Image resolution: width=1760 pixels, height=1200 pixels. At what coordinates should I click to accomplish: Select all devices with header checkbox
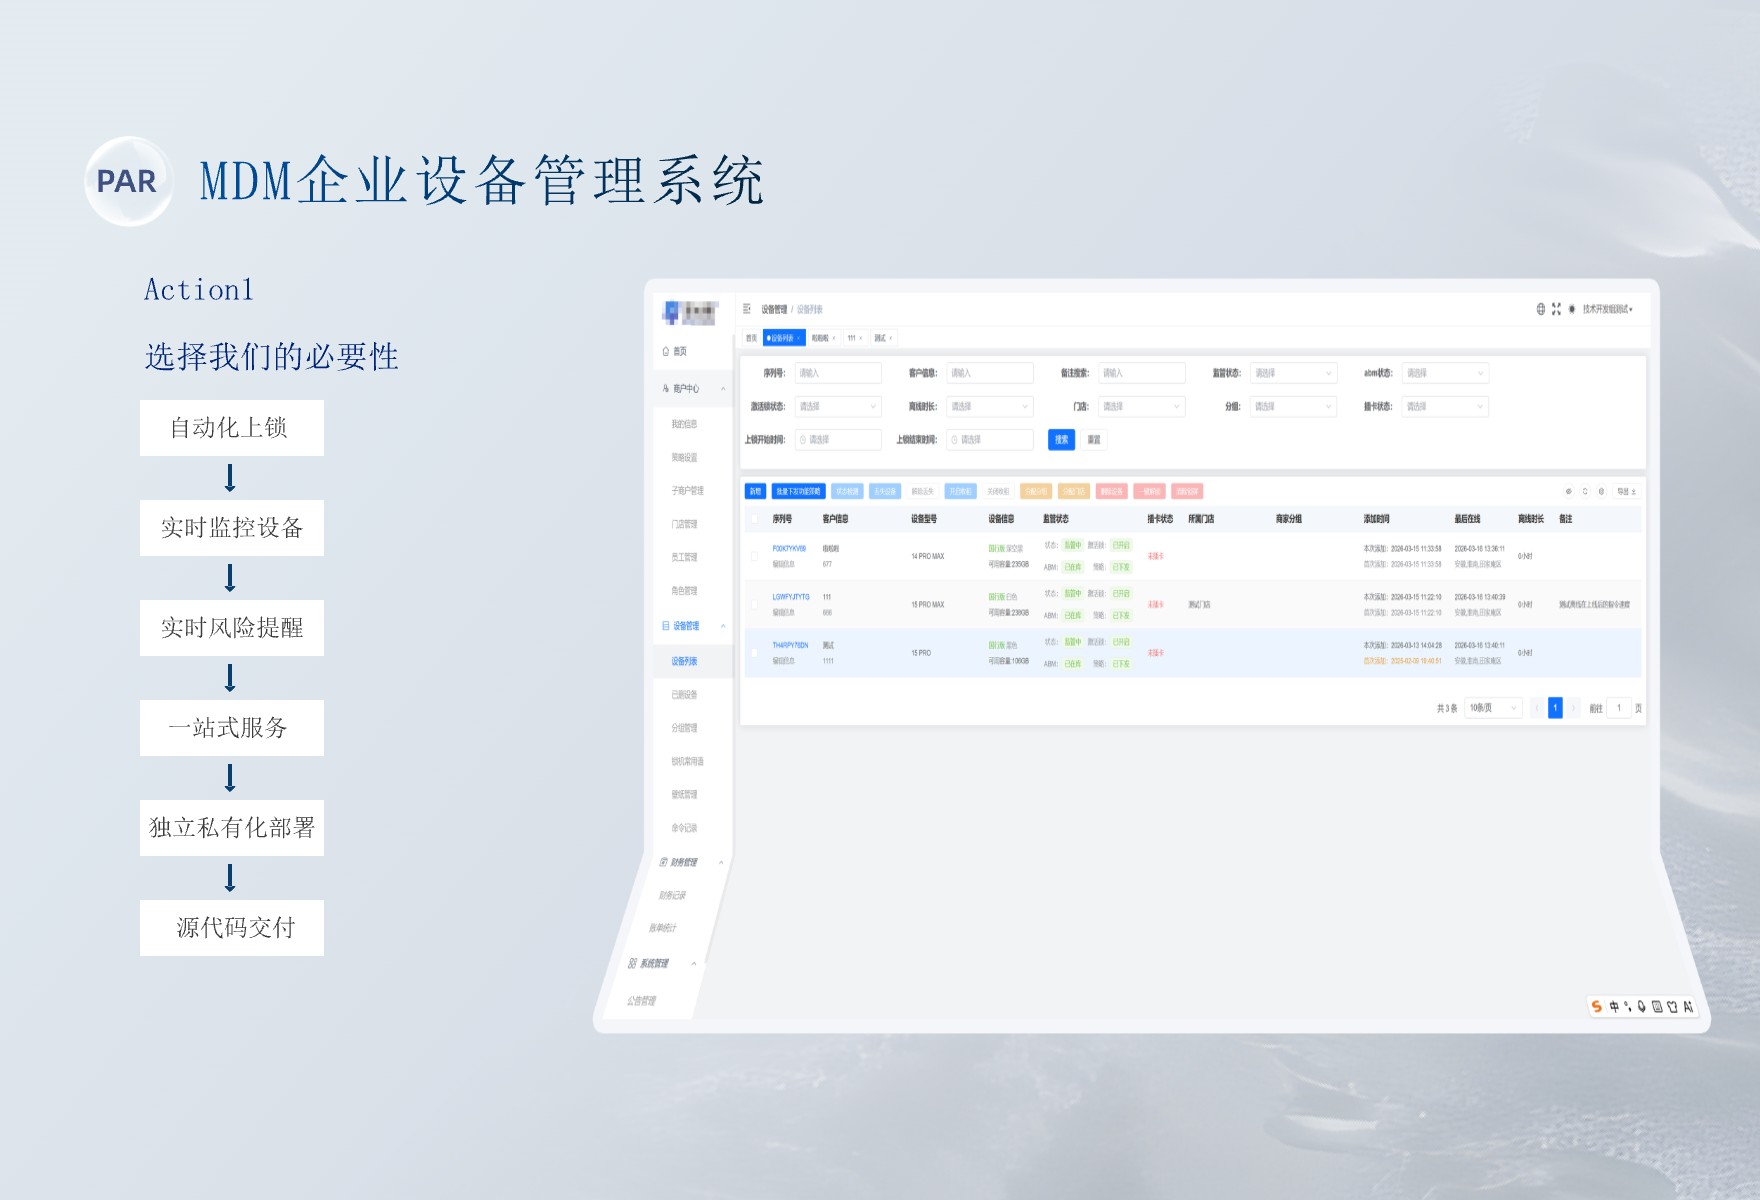[x=754, y=520]
